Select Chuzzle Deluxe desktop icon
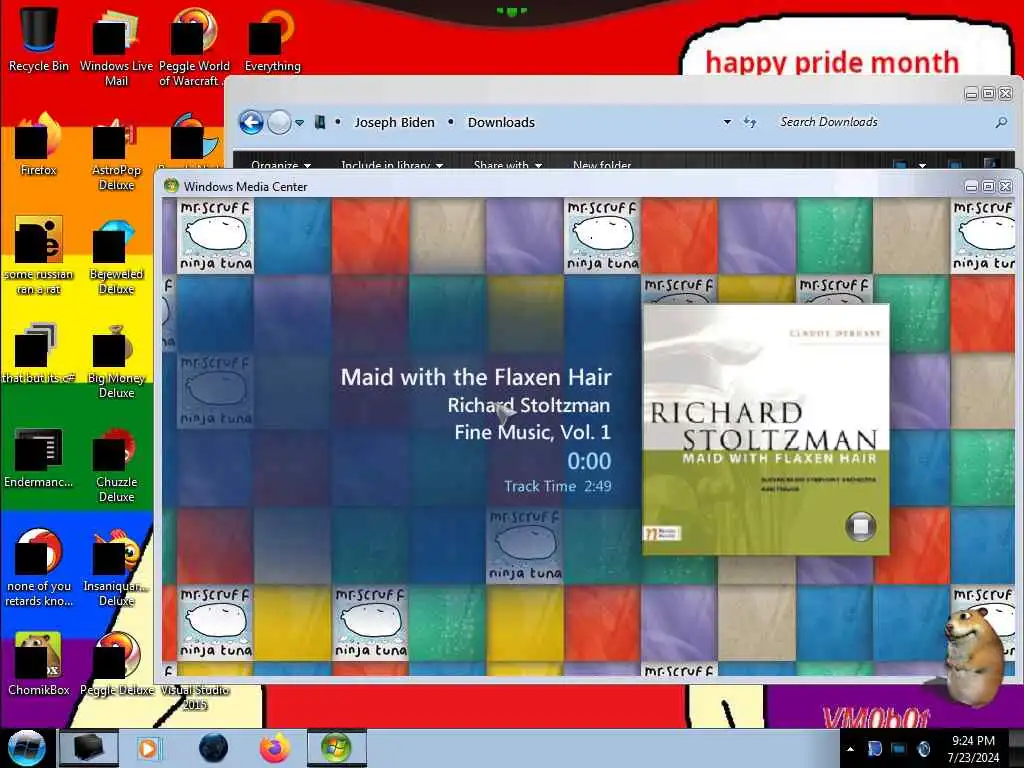This screenshot has width=1024, height=768. (116, 465)
